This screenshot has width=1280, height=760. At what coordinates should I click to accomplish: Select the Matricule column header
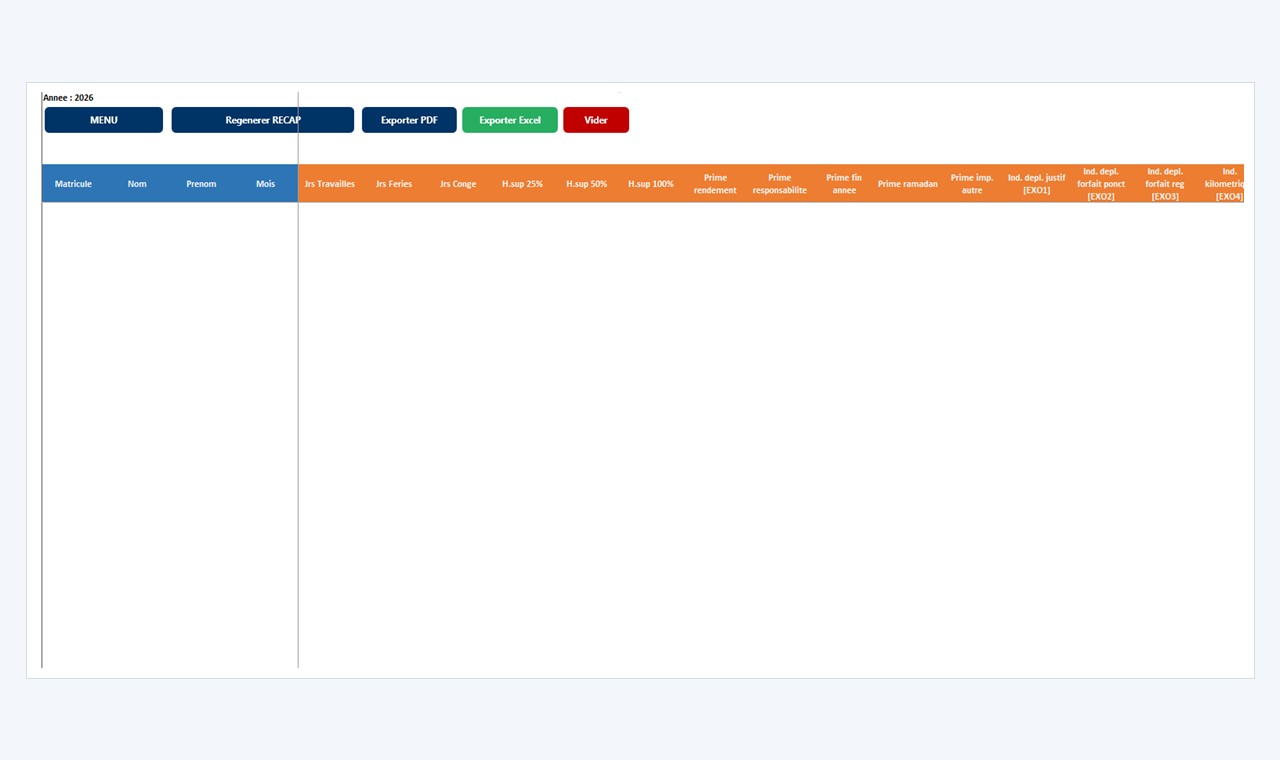click(x=73, y=184)
